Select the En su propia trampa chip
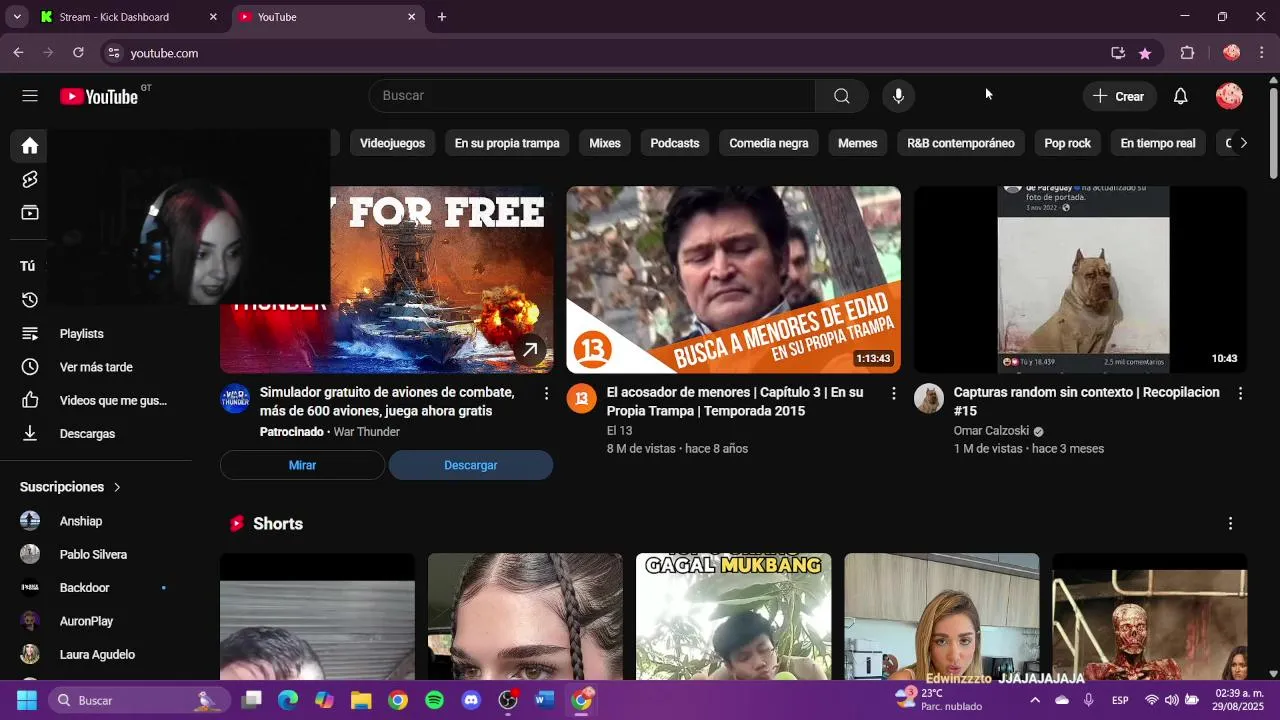This screenshot has height=720, width=1280. 507,143
